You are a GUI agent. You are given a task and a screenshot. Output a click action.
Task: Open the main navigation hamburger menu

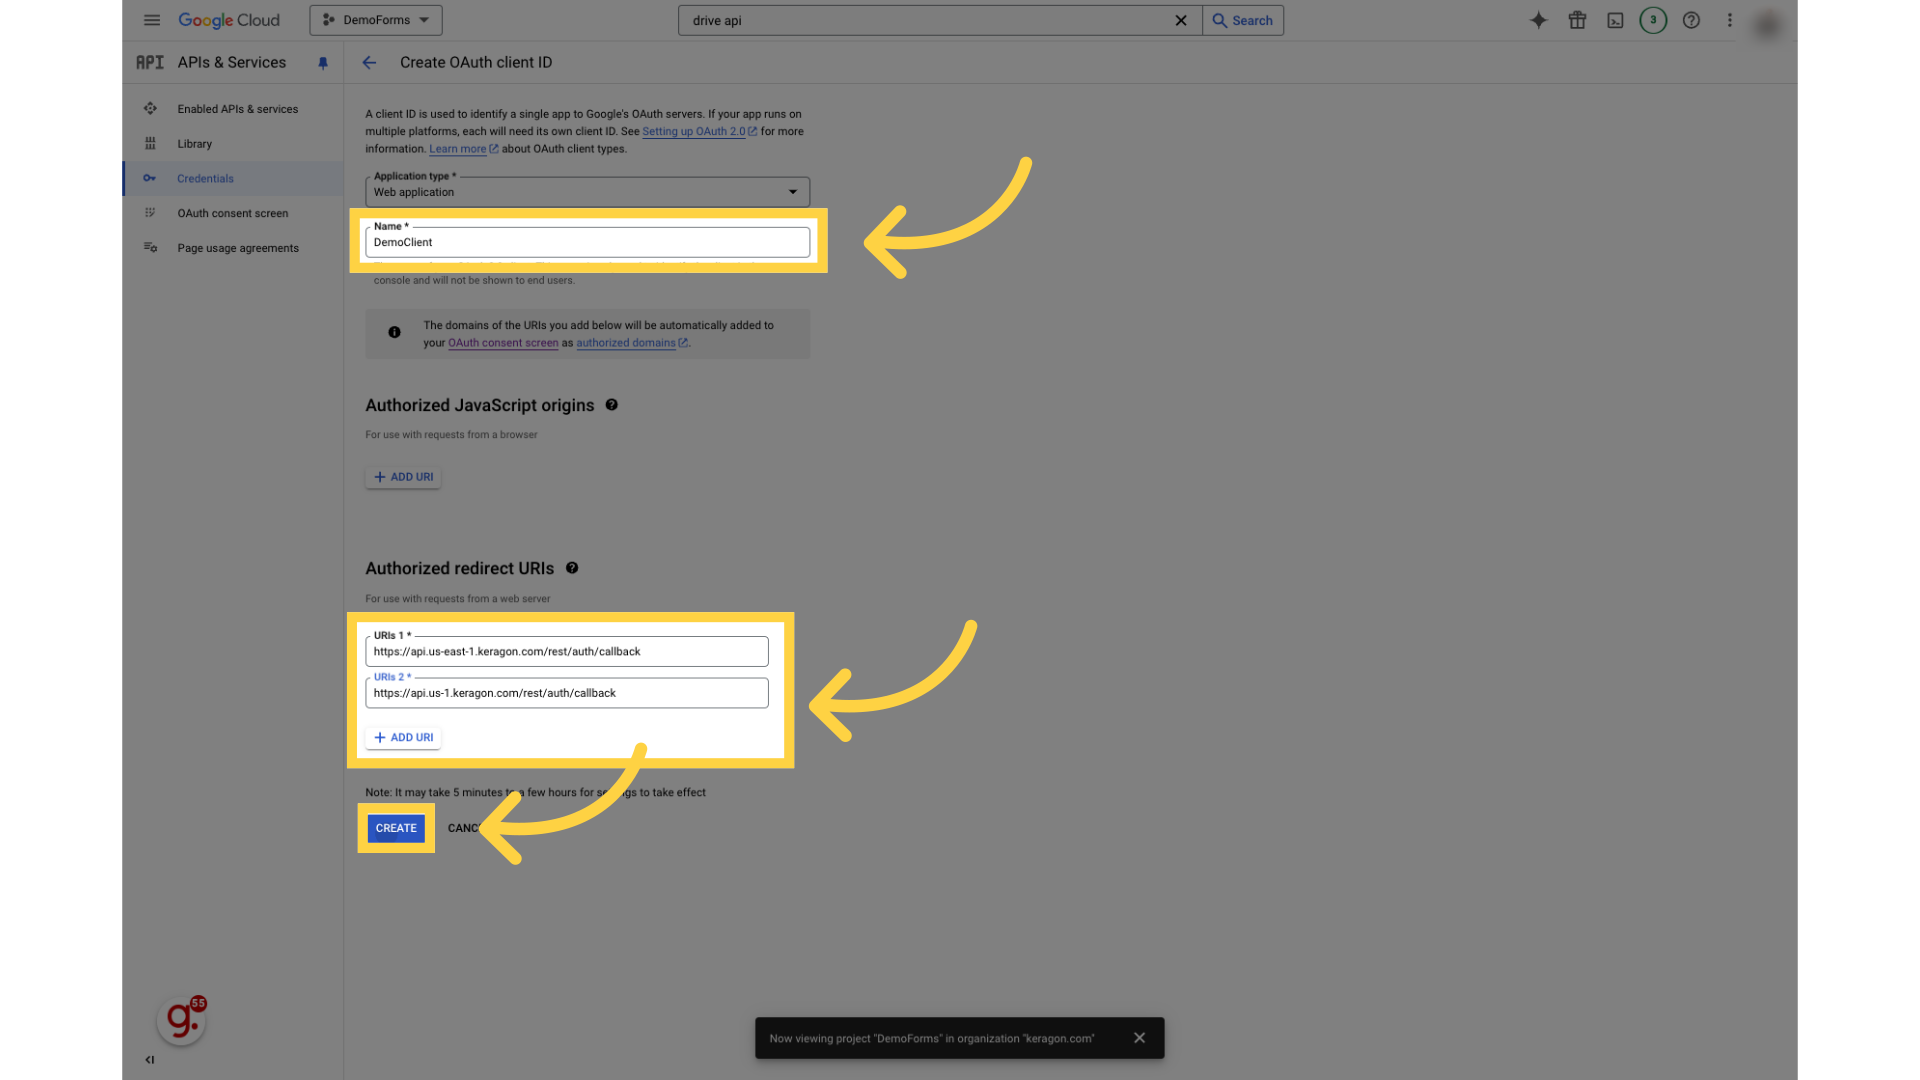click(x=152, y=20)
